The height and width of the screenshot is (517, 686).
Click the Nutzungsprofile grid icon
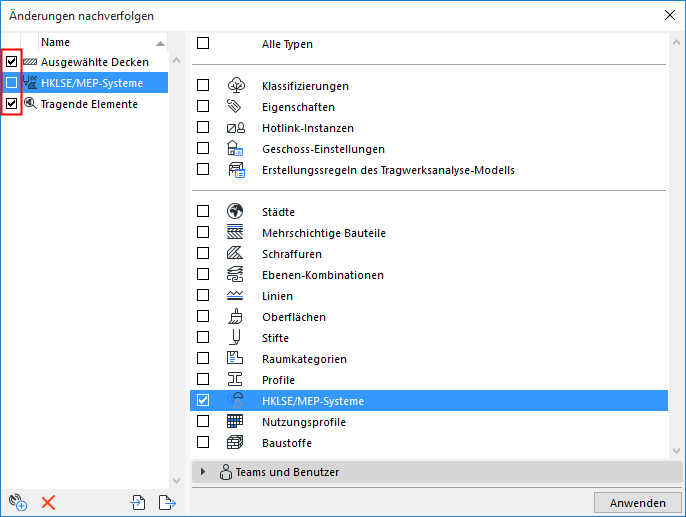coord(235,421)
